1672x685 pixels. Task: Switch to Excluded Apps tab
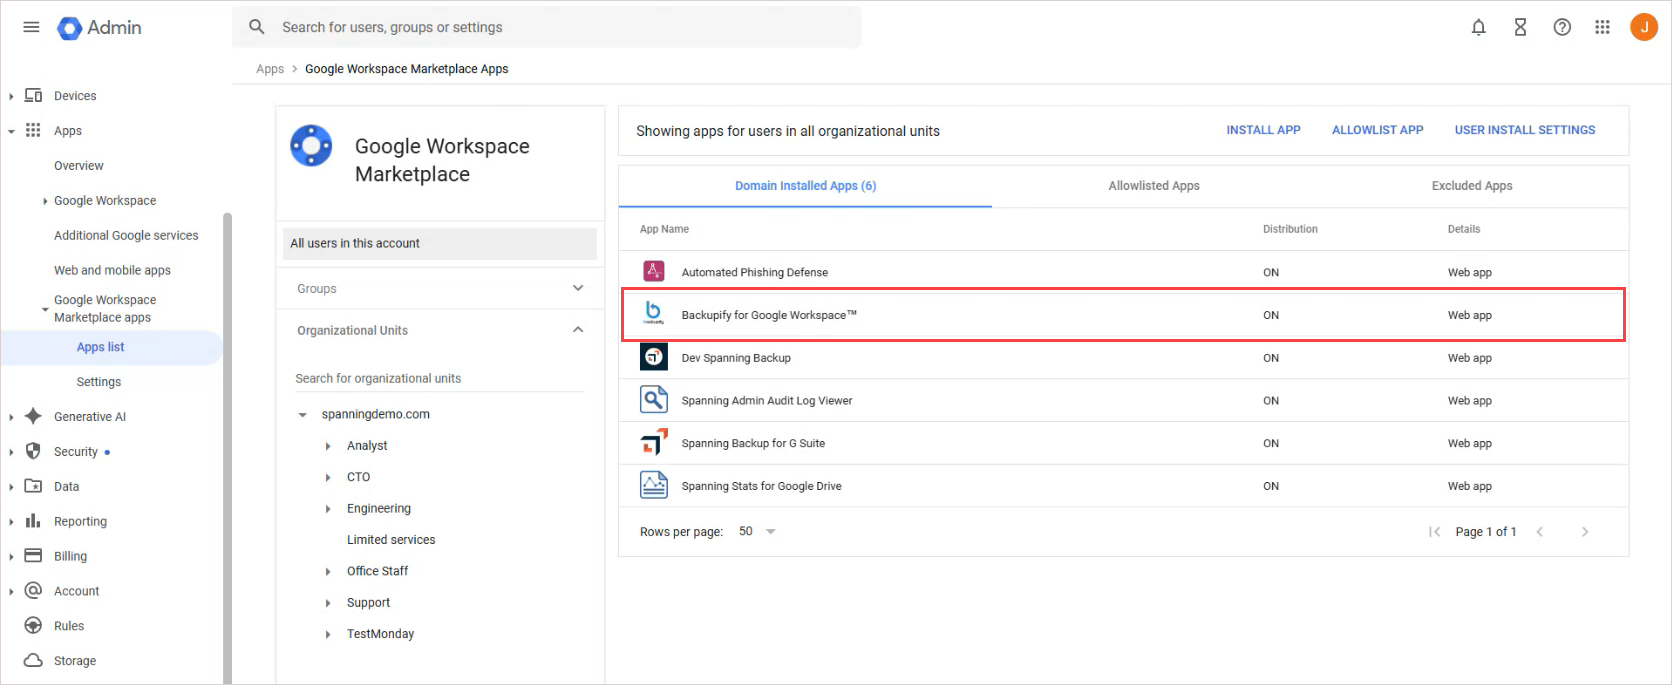(1472, 186)
